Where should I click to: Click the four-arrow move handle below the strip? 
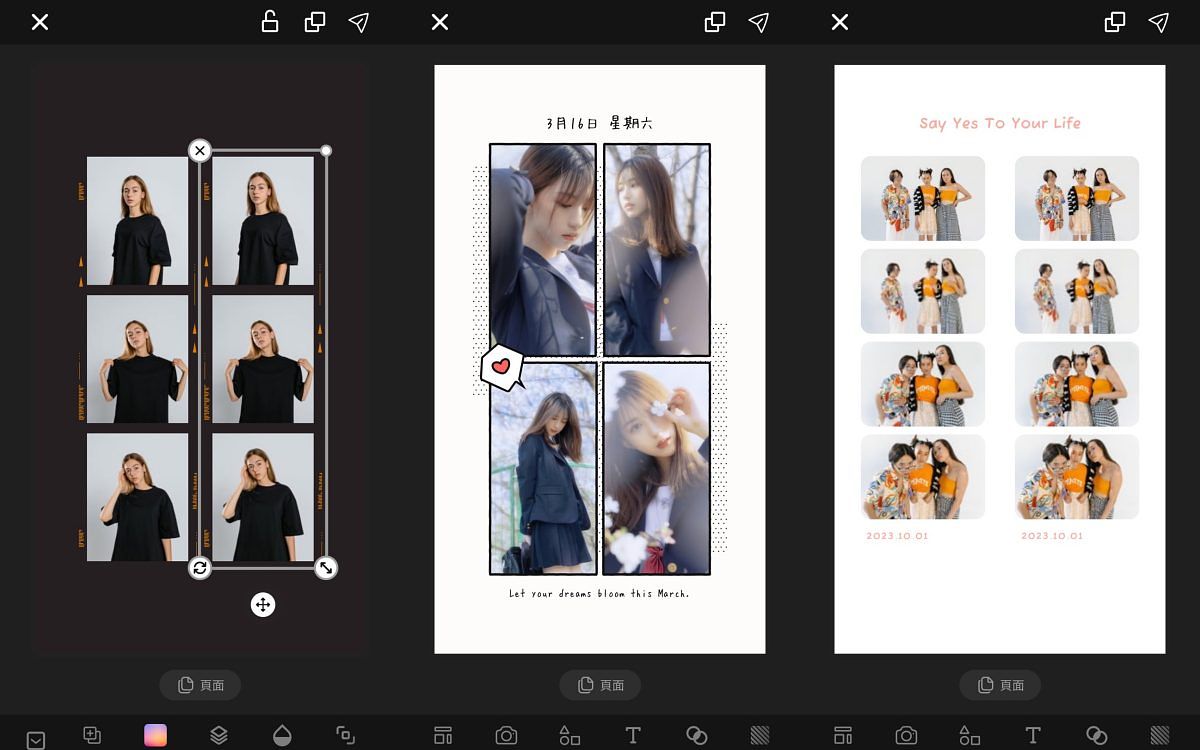263,604
